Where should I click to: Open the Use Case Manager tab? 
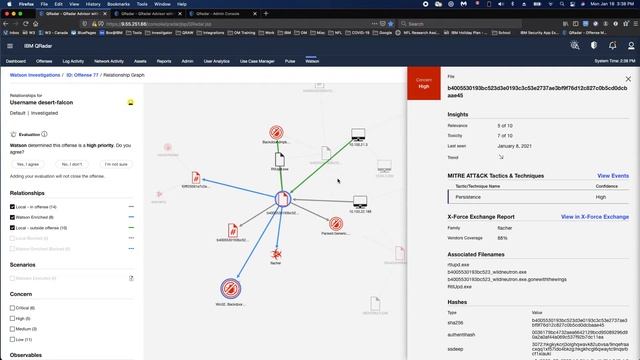[257, 61]
